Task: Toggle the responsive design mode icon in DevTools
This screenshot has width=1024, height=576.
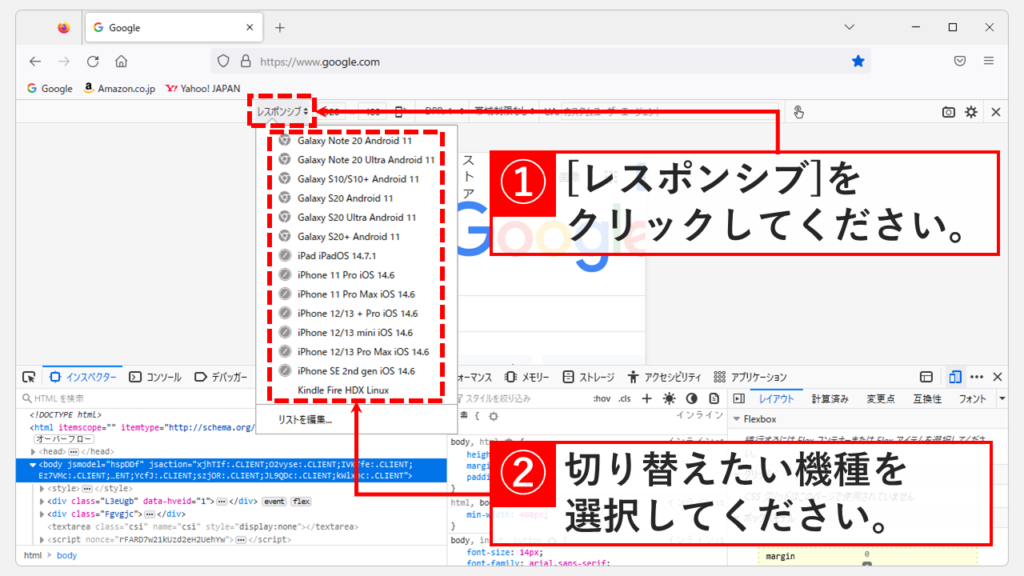Action: click(x=955, y=377)
